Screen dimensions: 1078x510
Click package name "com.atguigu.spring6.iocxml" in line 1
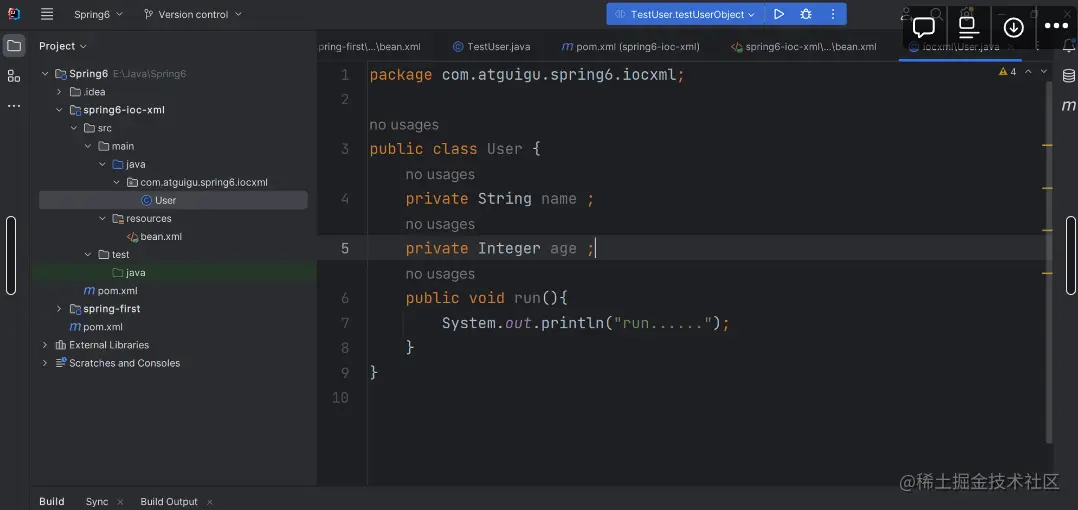point(559,76)
